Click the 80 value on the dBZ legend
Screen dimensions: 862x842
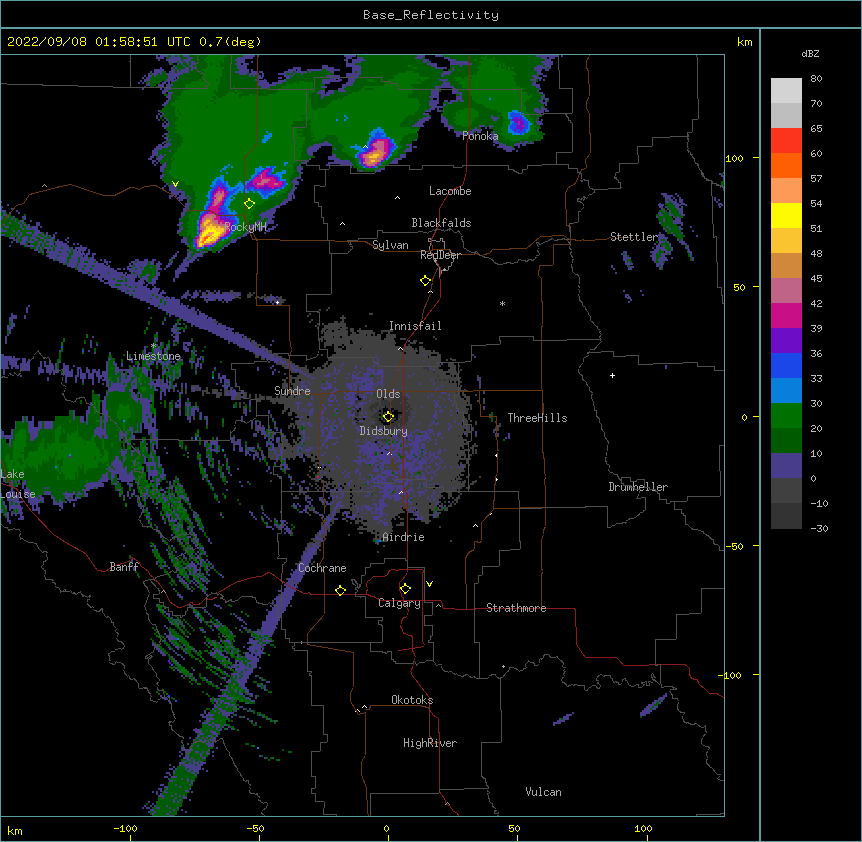point(816,79)
